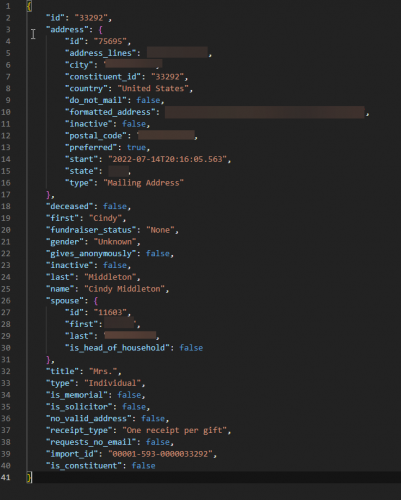The image size is (401, 500).
Task: Click the "Unknown" gender value
Action: click(115, 242)
